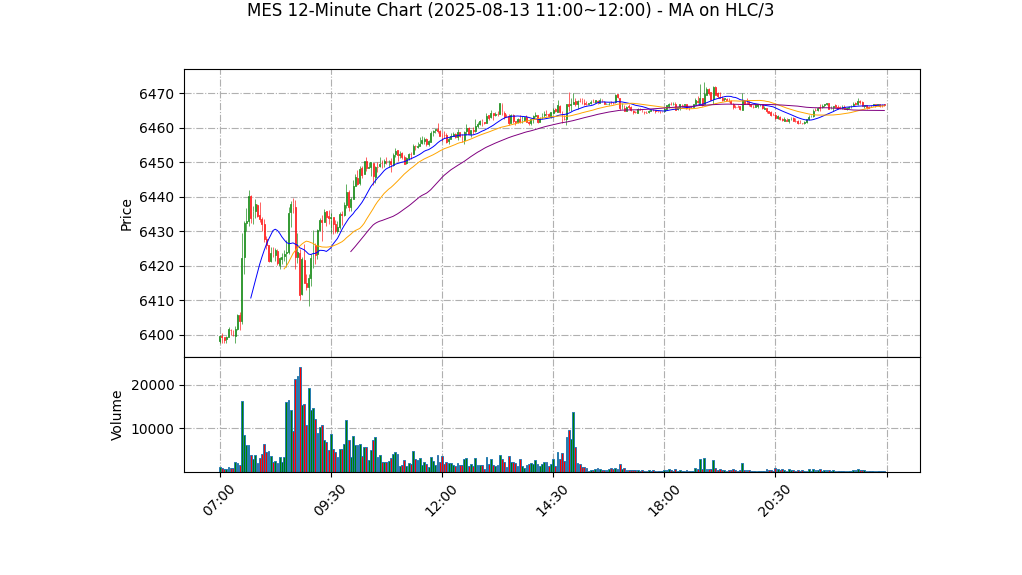Click the 6450 price axis label

156,163
